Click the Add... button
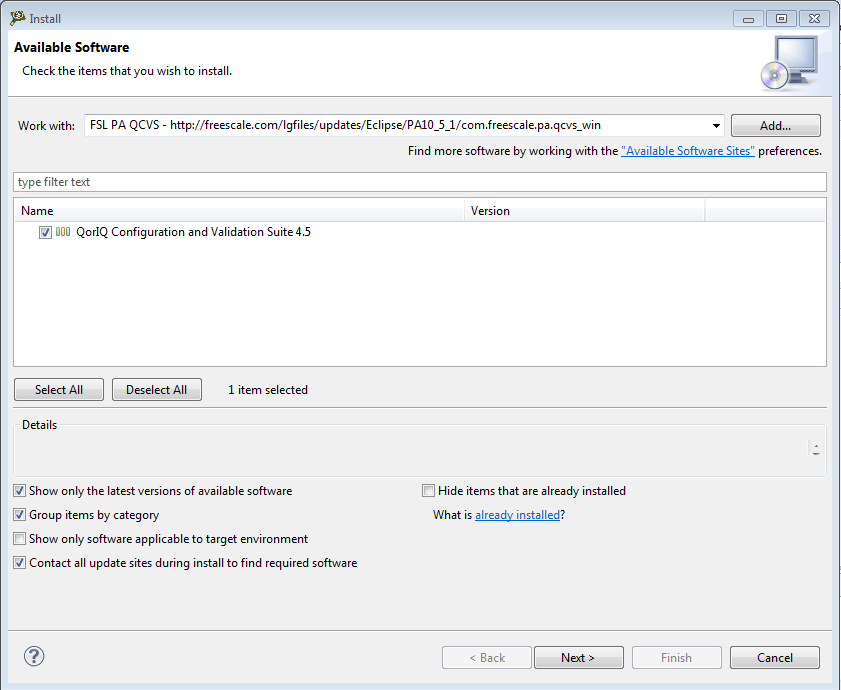This screenshot has height=690, width=841. click(776, 126)
